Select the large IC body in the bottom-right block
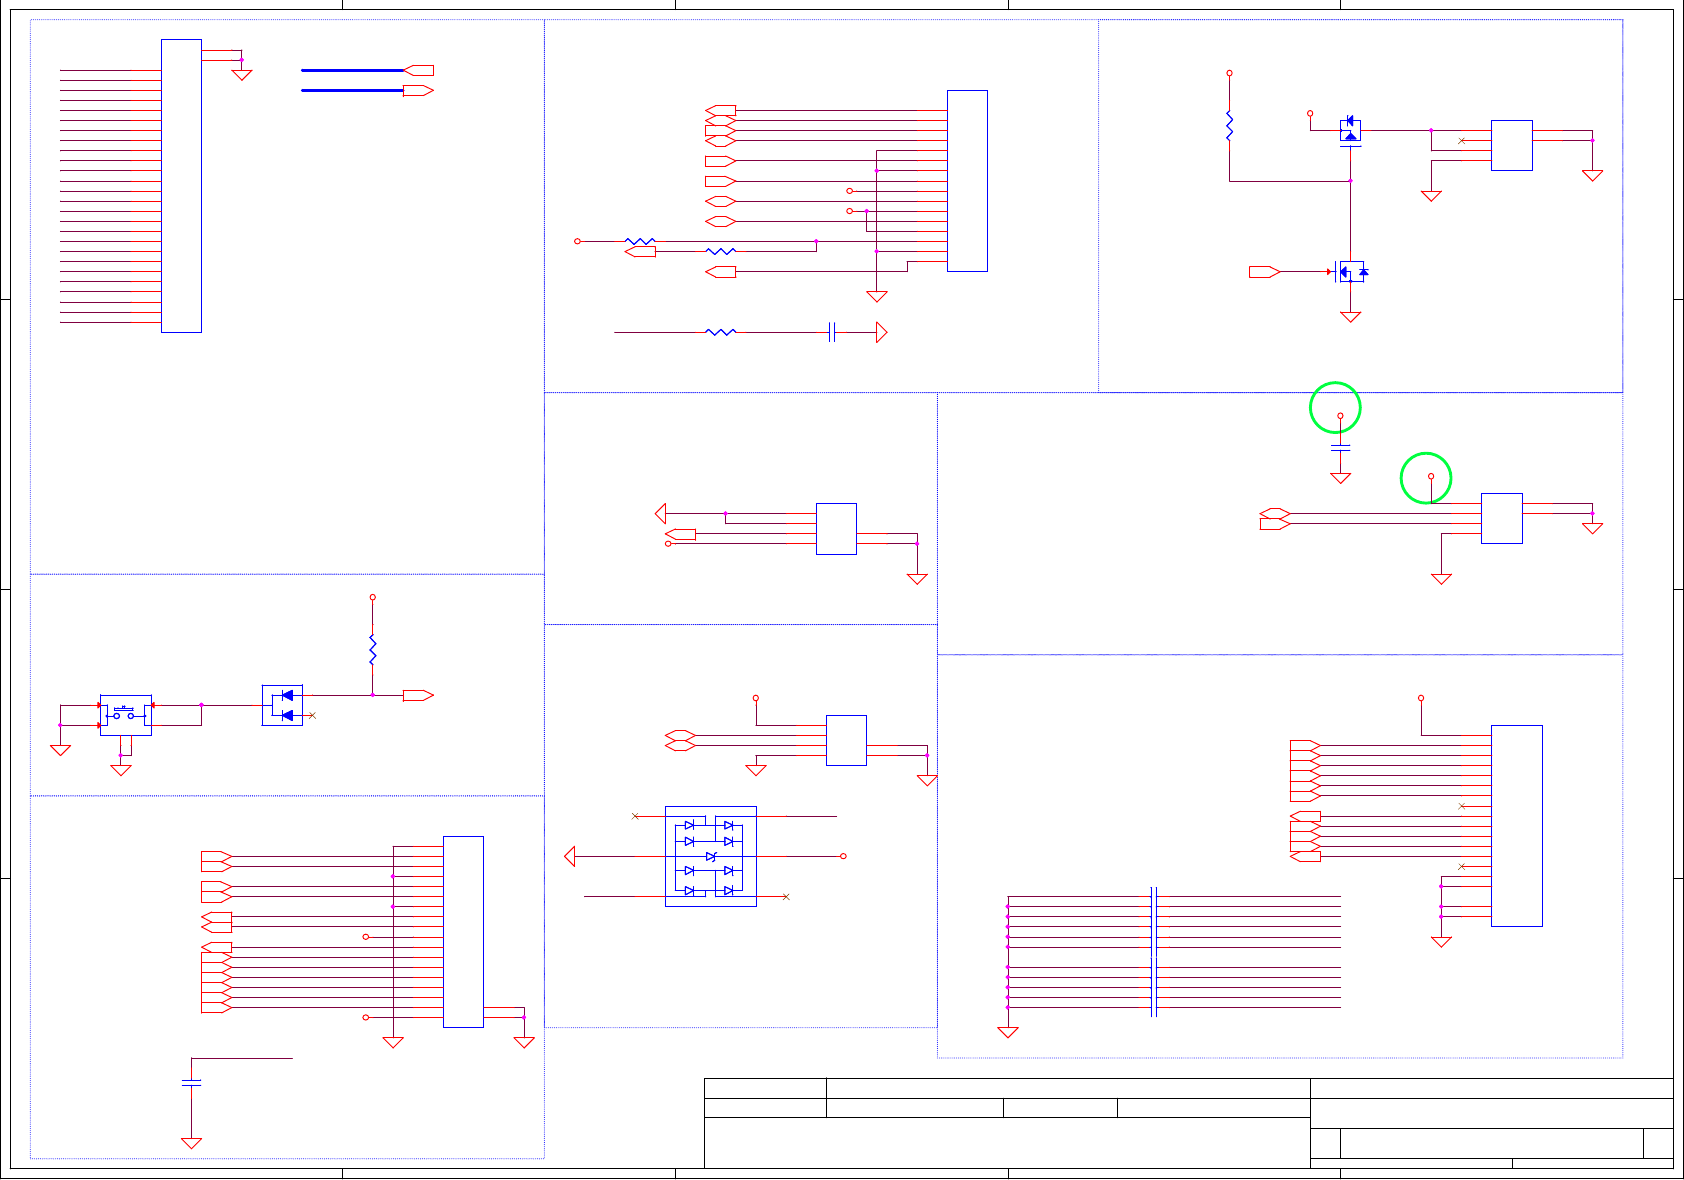The height and width of the screenshot is (1180, 1684). (1516, 826)
